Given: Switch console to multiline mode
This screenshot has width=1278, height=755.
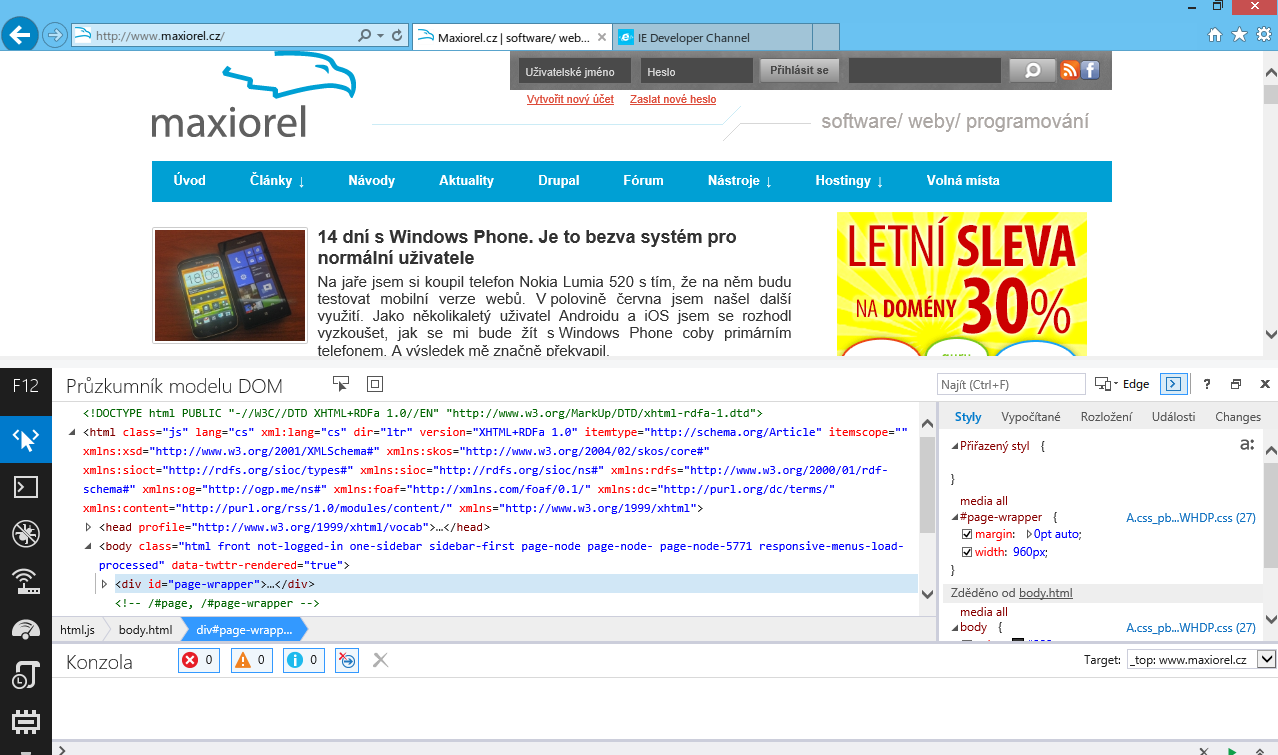Looking at the screenshot, I should point(1258,750).
